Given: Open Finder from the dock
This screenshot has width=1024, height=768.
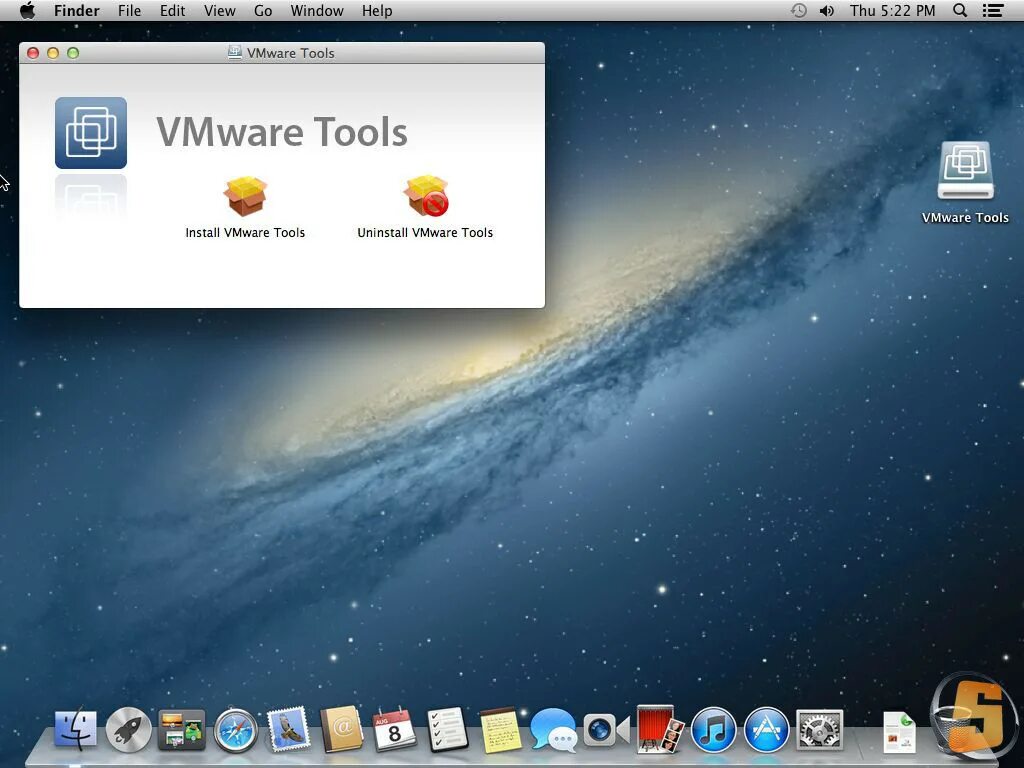Looking at the screenshot, I should [x=75, y=729].
